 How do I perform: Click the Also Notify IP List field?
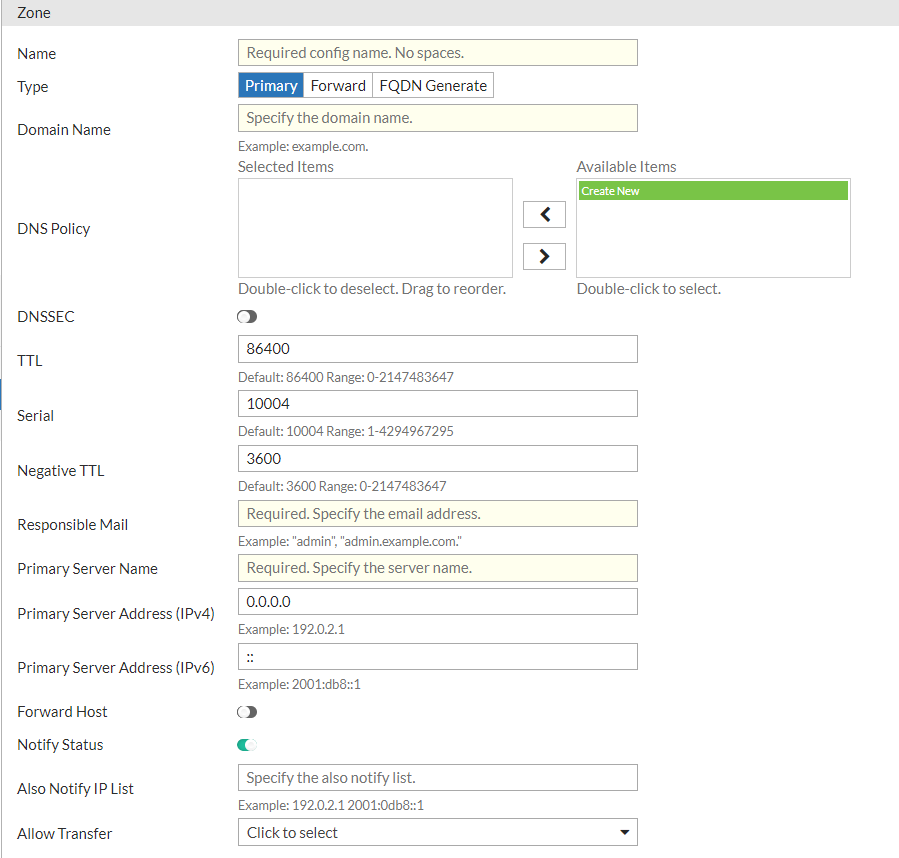click(437, 777)
